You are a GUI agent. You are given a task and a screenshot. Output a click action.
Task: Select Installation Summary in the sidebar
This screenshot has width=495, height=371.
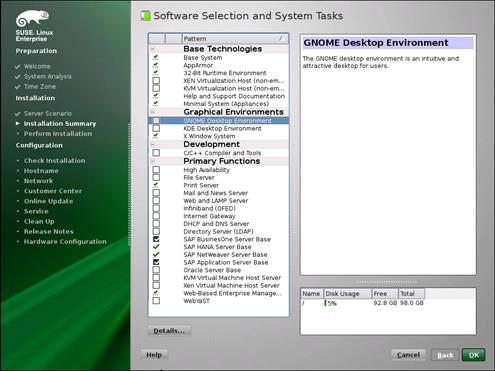point(60,124)
